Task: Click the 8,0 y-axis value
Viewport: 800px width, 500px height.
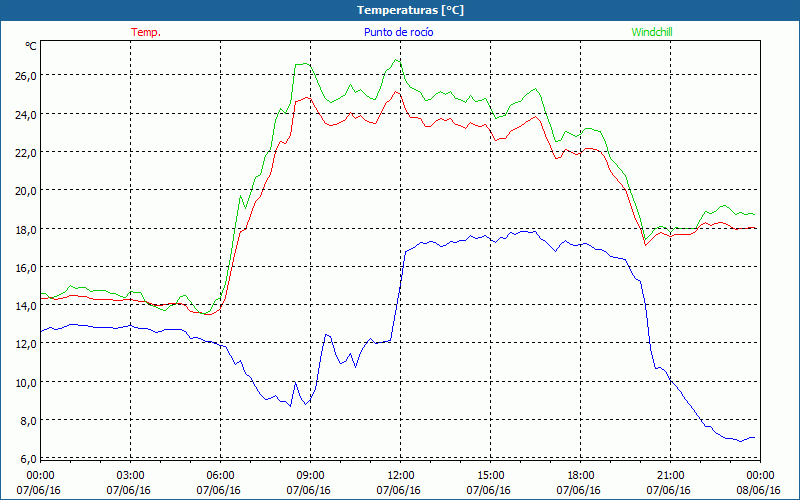Action: pyautogui.click(x=28, y=421)
